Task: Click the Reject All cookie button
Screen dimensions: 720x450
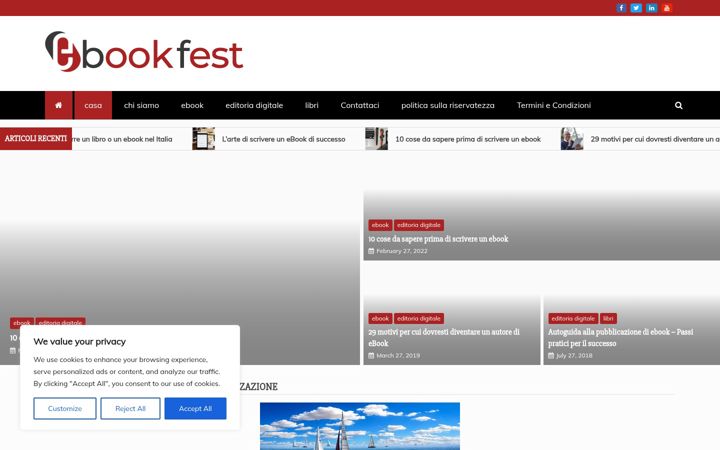Action: pos(130,408)
